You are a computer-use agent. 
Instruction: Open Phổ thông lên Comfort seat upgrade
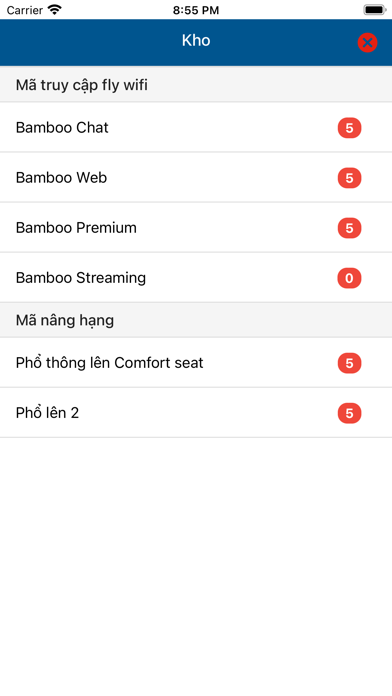(196, 363)
